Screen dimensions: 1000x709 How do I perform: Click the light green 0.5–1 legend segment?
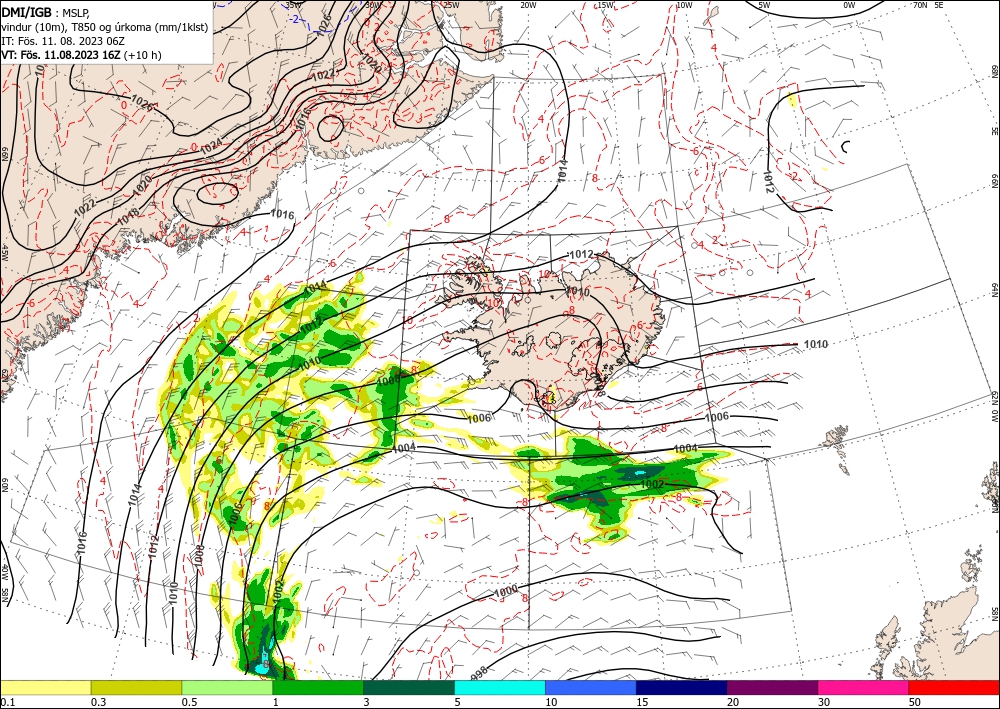pyautogui.click(x=227, y=687)
